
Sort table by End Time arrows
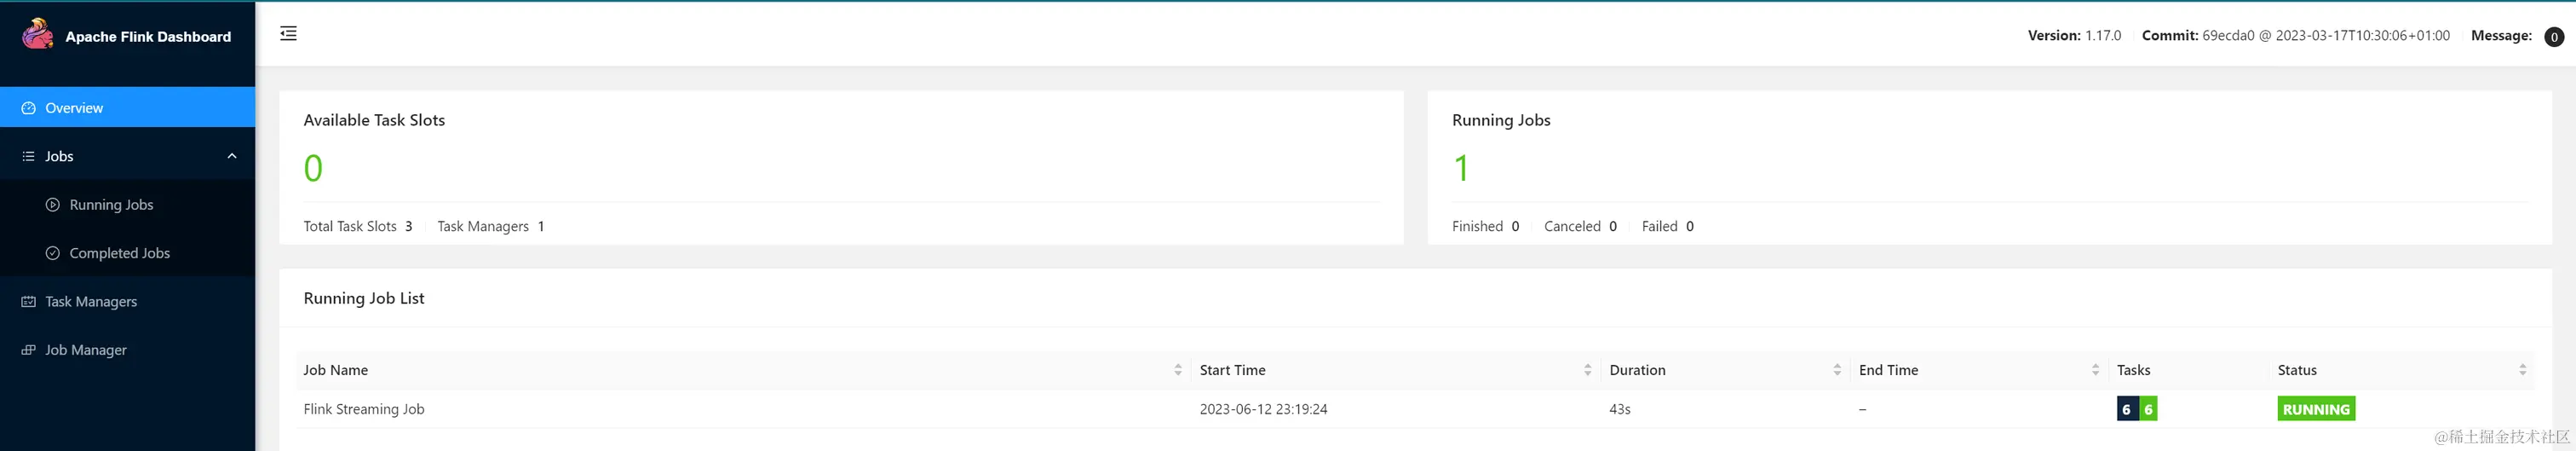(2095, 370)
